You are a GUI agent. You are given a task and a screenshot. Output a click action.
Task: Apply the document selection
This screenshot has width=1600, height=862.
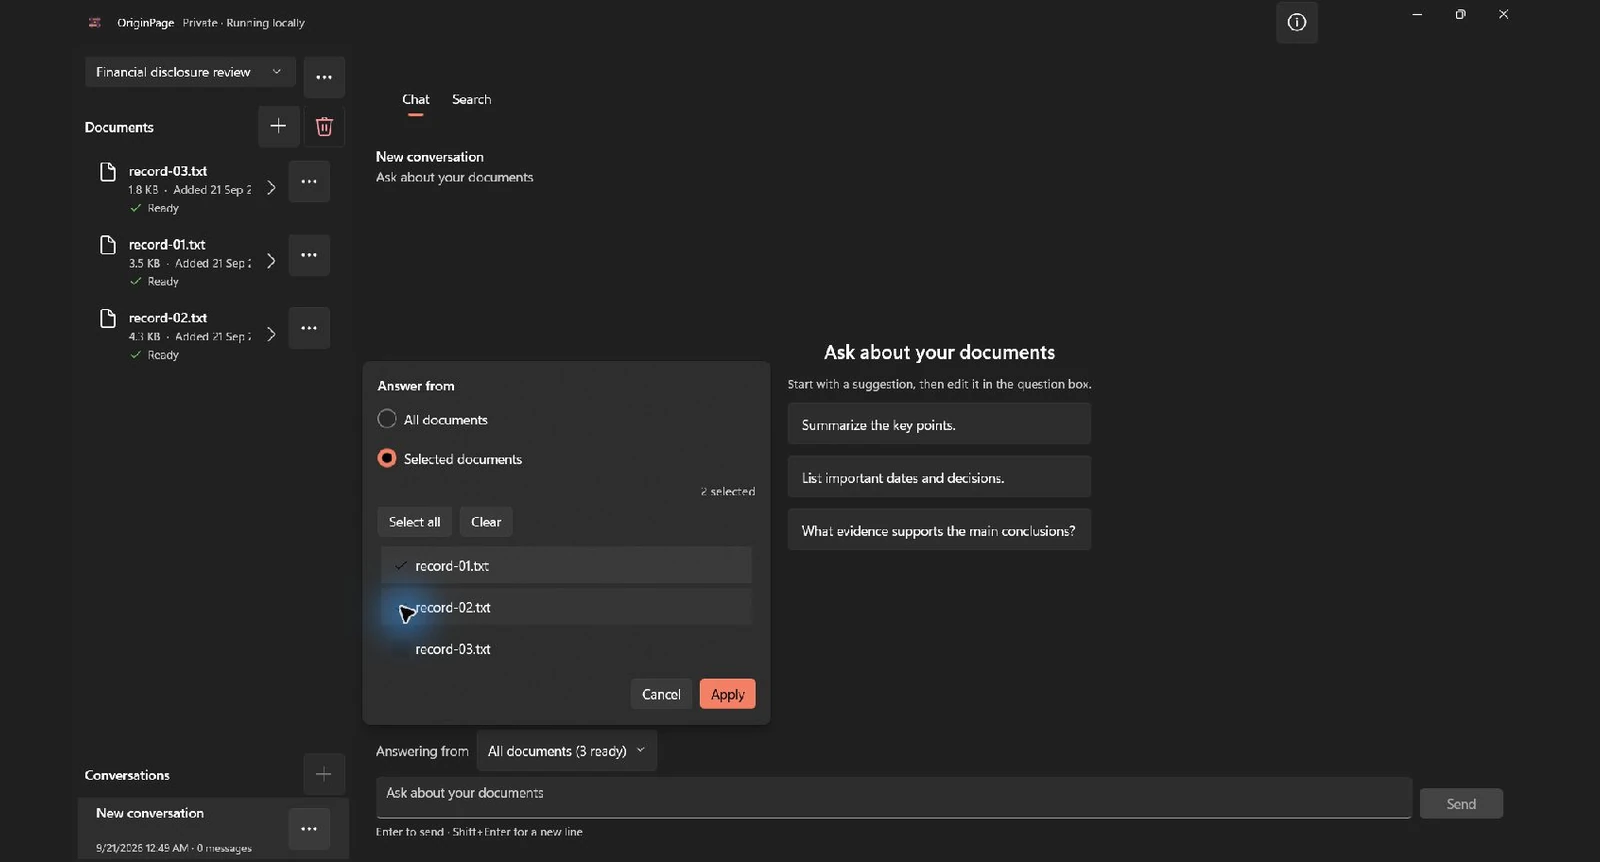(x=727, y=694)
